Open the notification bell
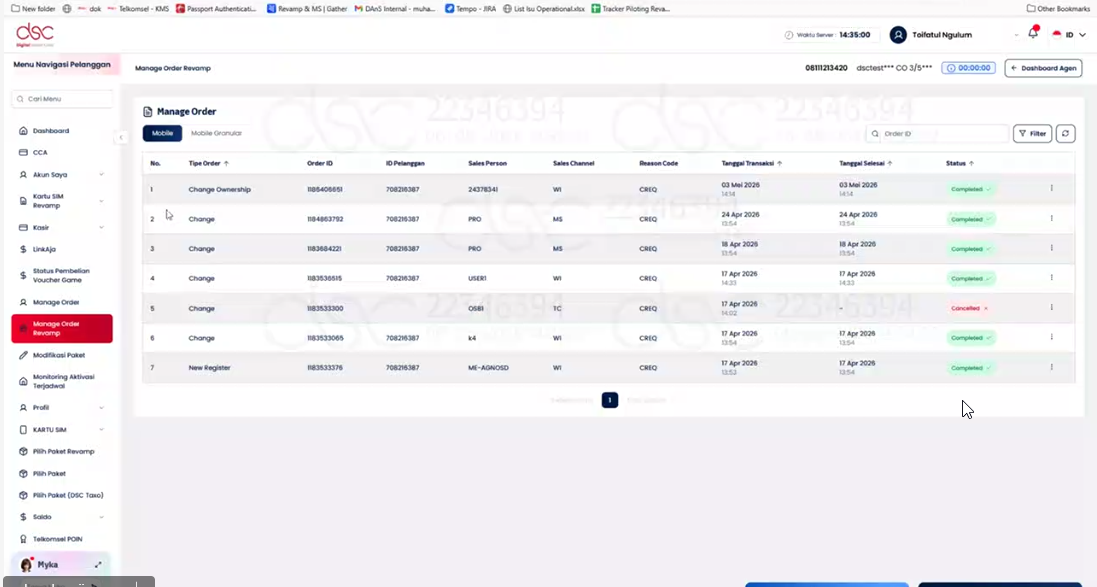Image resolution: width=1097 pixels, height=587 pixels. tap(1033, 33)
